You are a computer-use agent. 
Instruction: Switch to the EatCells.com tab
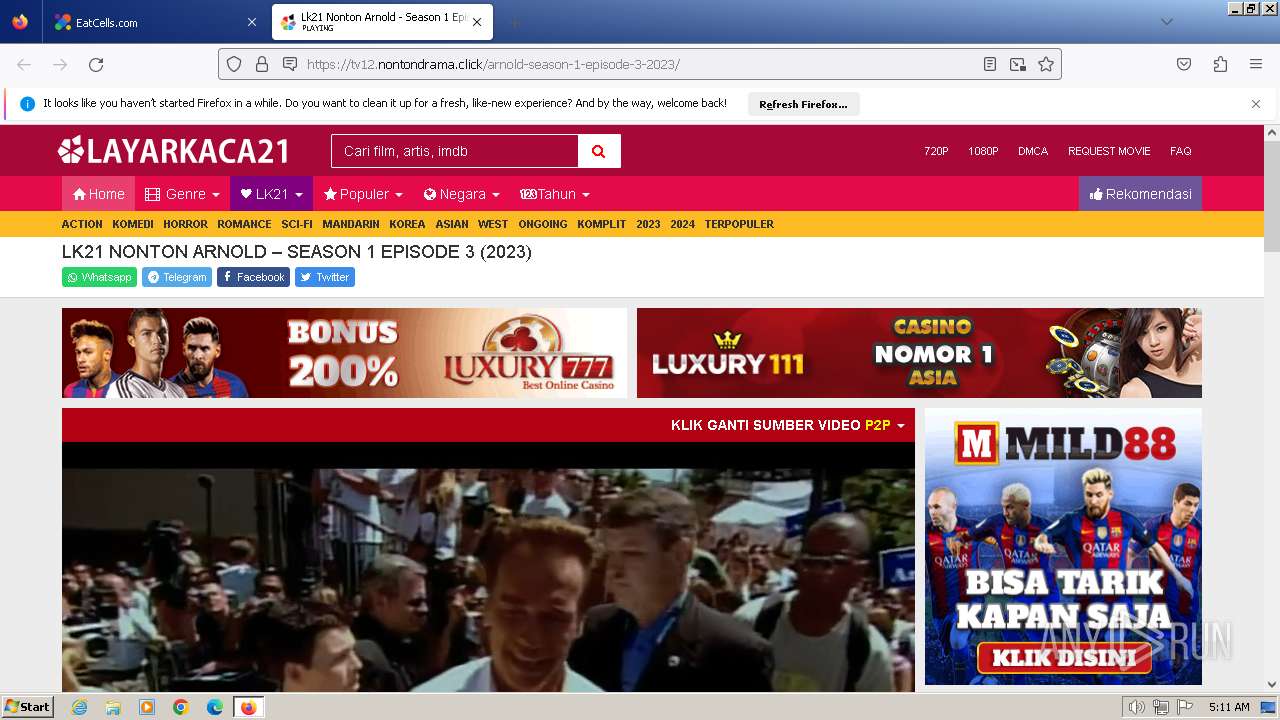pyautogui.click(x=156, y=22)
